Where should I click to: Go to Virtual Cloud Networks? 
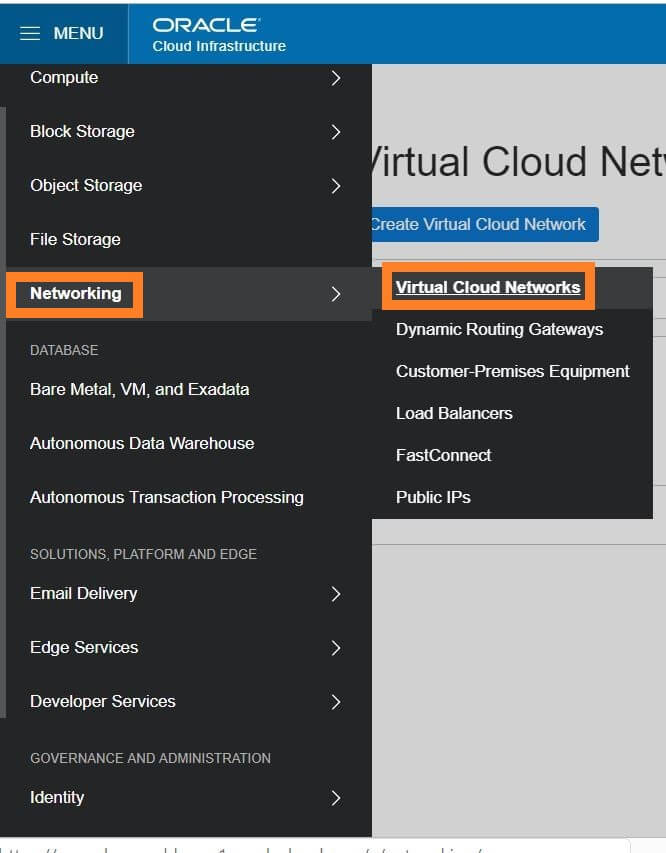pos(488,287)
